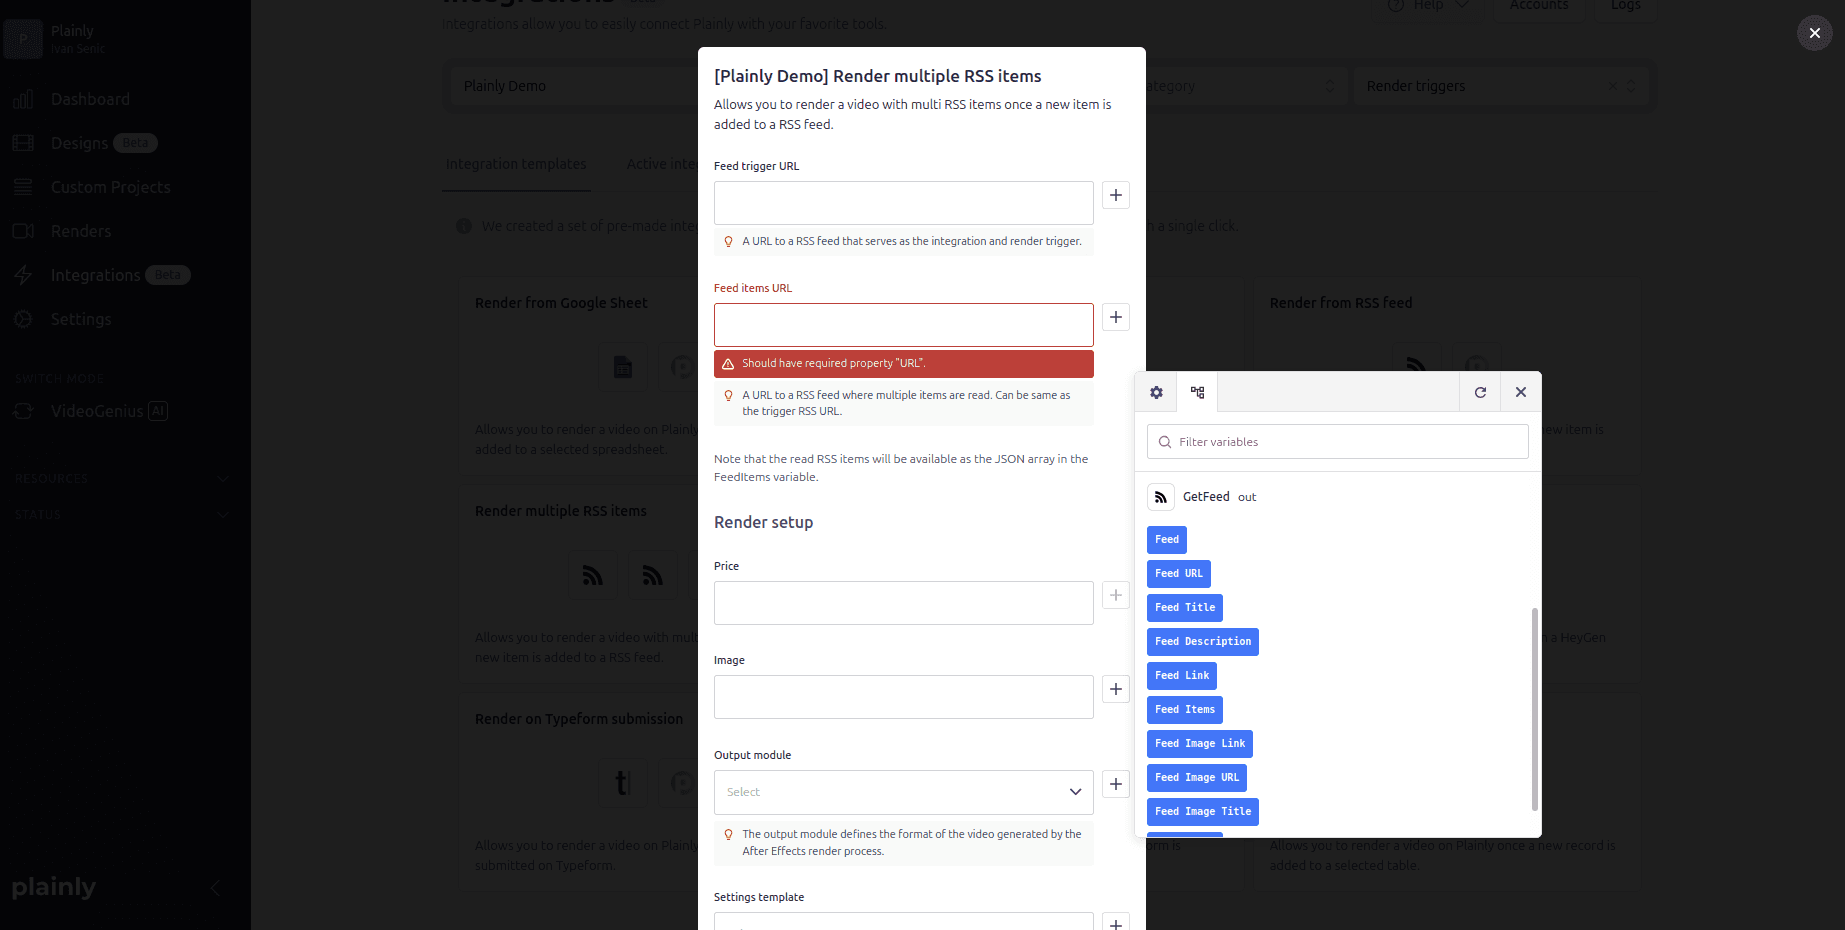This screenshot has width=1845, height=930.
Task: Expand the Resources section
Action: click(x=122, y=479)
